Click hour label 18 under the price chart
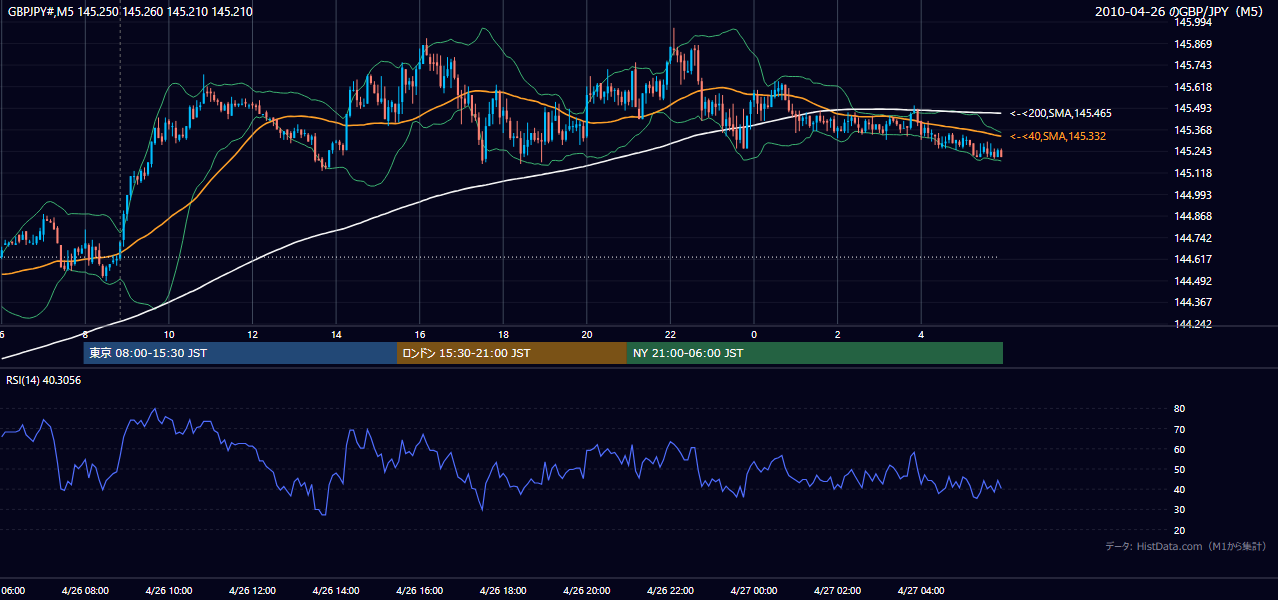This screenshot has height=600, width=1278. click(x=503, y=335)
